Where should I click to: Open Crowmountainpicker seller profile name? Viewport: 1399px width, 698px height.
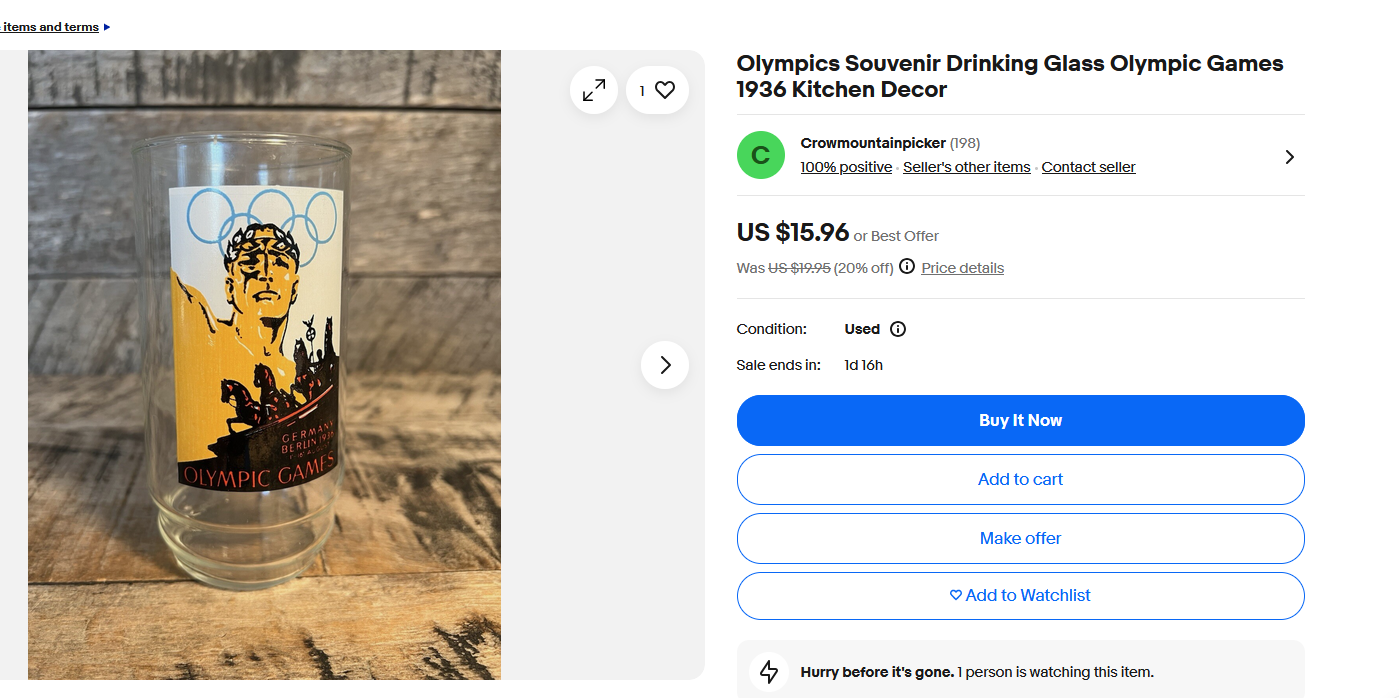872,143
